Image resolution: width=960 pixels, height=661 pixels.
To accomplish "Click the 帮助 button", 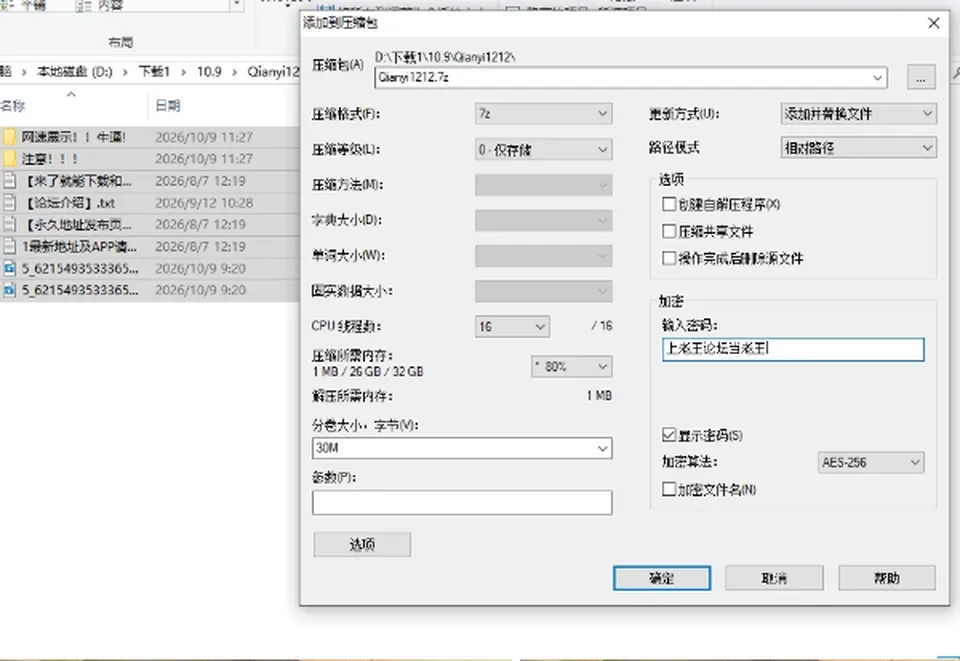I will pyautogui.click(x=887, y=578).
